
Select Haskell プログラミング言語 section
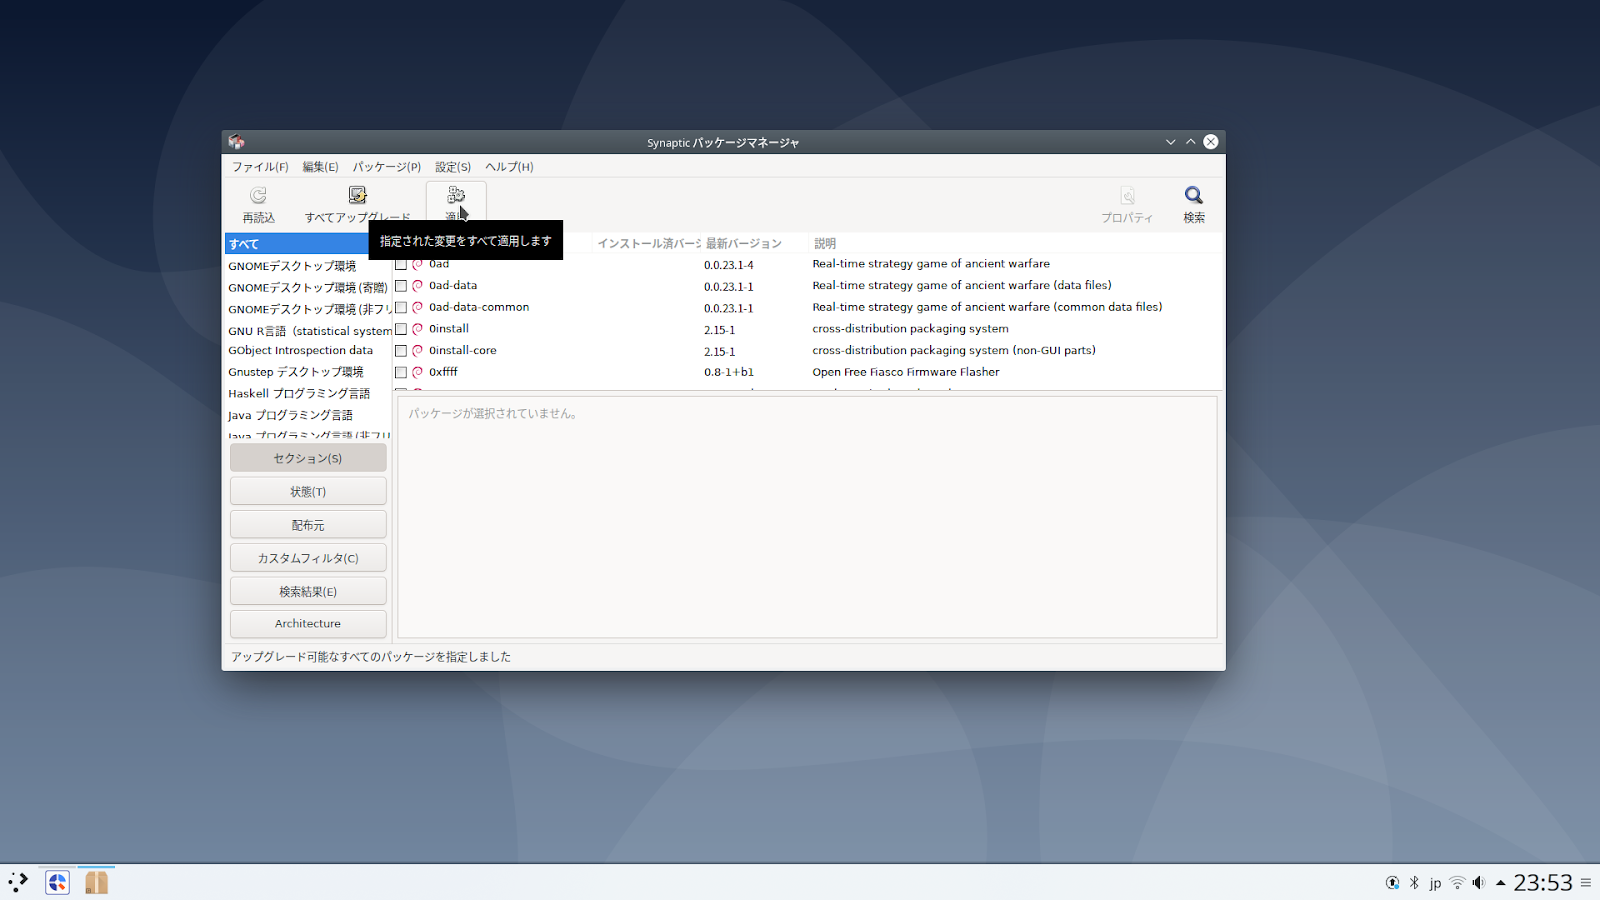(308, 394)
